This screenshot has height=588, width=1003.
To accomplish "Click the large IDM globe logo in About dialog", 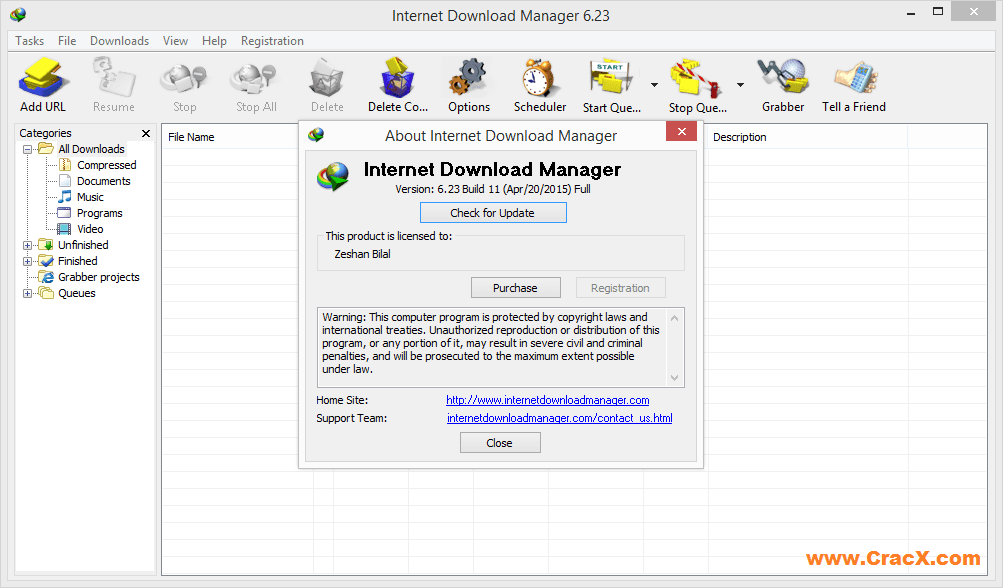I will [x=333, y=177].
